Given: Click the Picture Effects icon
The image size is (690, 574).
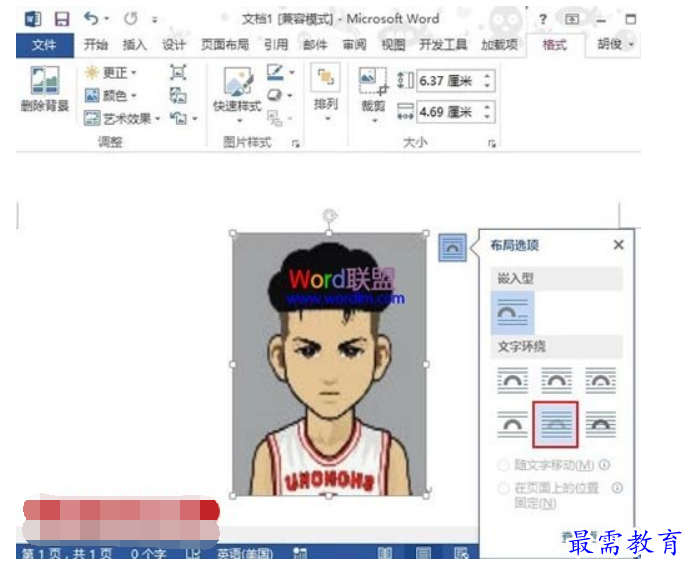Looking at the screenshot, I should click(274, 95).
